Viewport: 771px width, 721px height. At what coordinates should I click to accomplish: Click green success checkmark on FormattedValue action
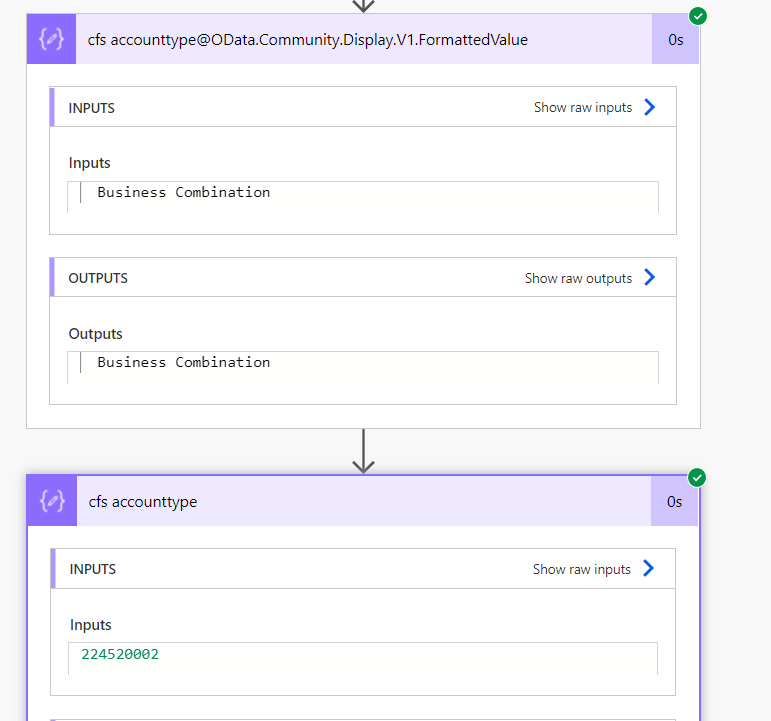pyautogui.click(x=698, y=16)
